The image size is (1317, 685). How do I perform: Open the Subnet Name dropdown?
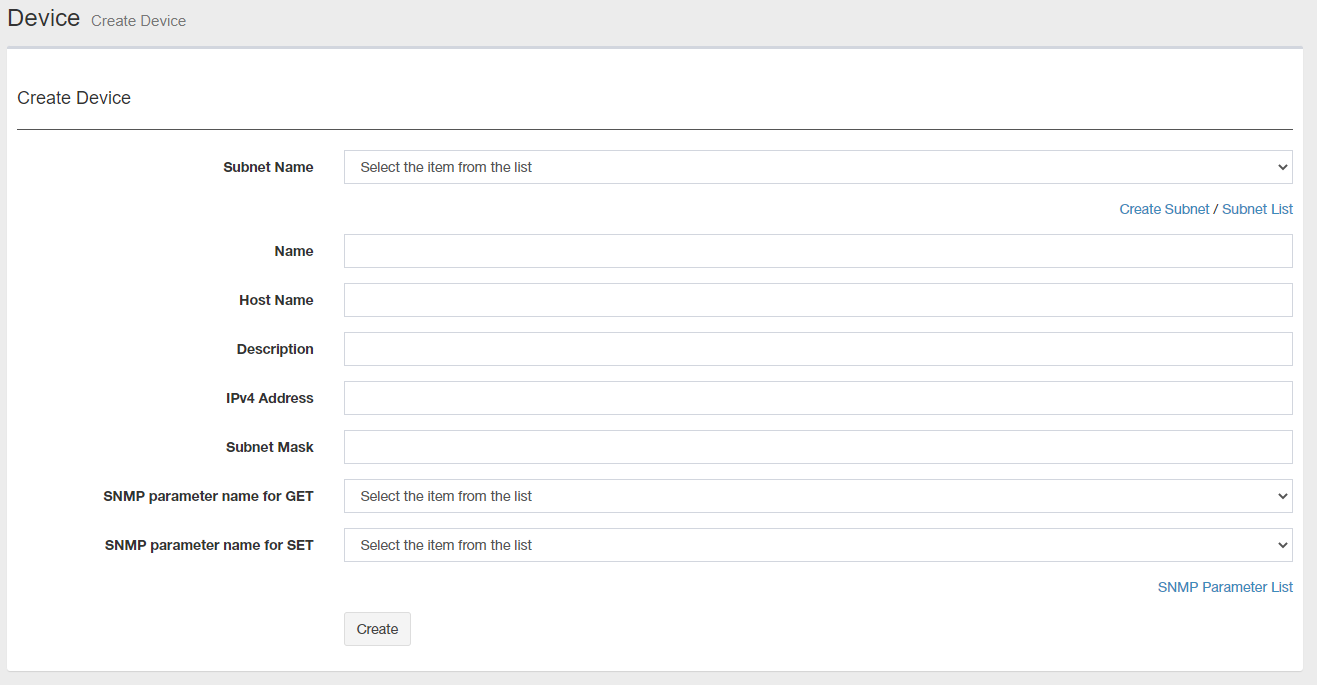tap(817, 167)
